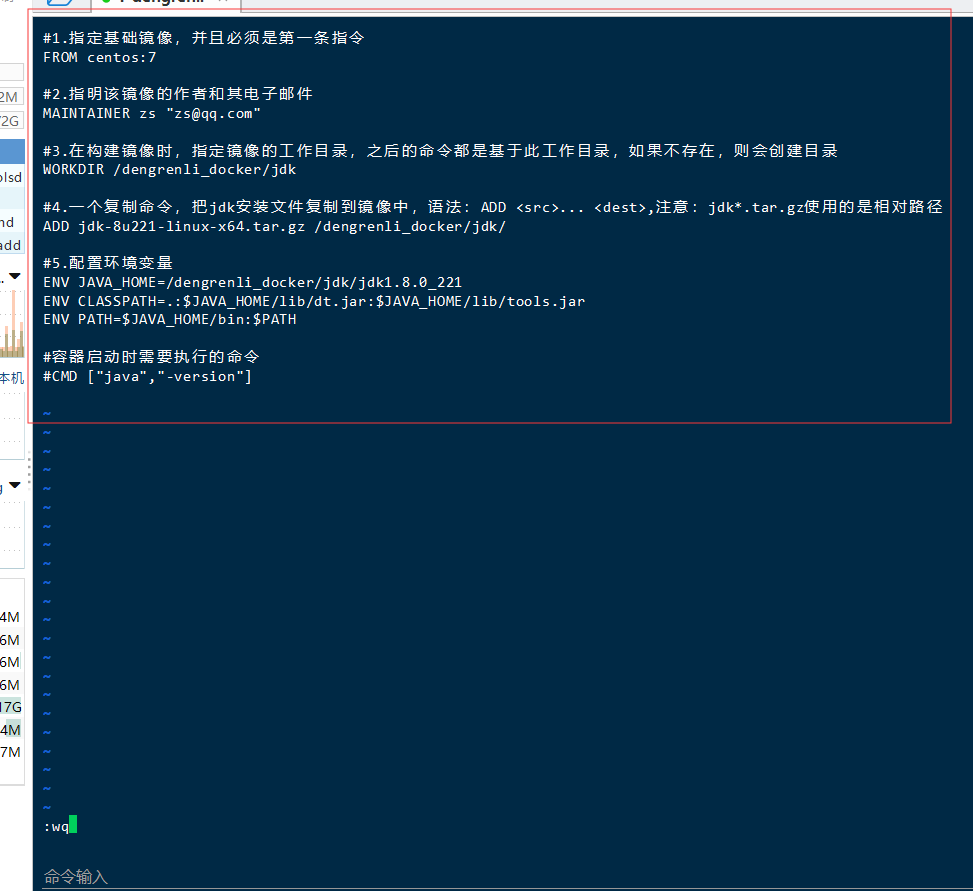Click the sidebar list value '7M'
This screenshot has height=891, width=973.
click(11, 752)
